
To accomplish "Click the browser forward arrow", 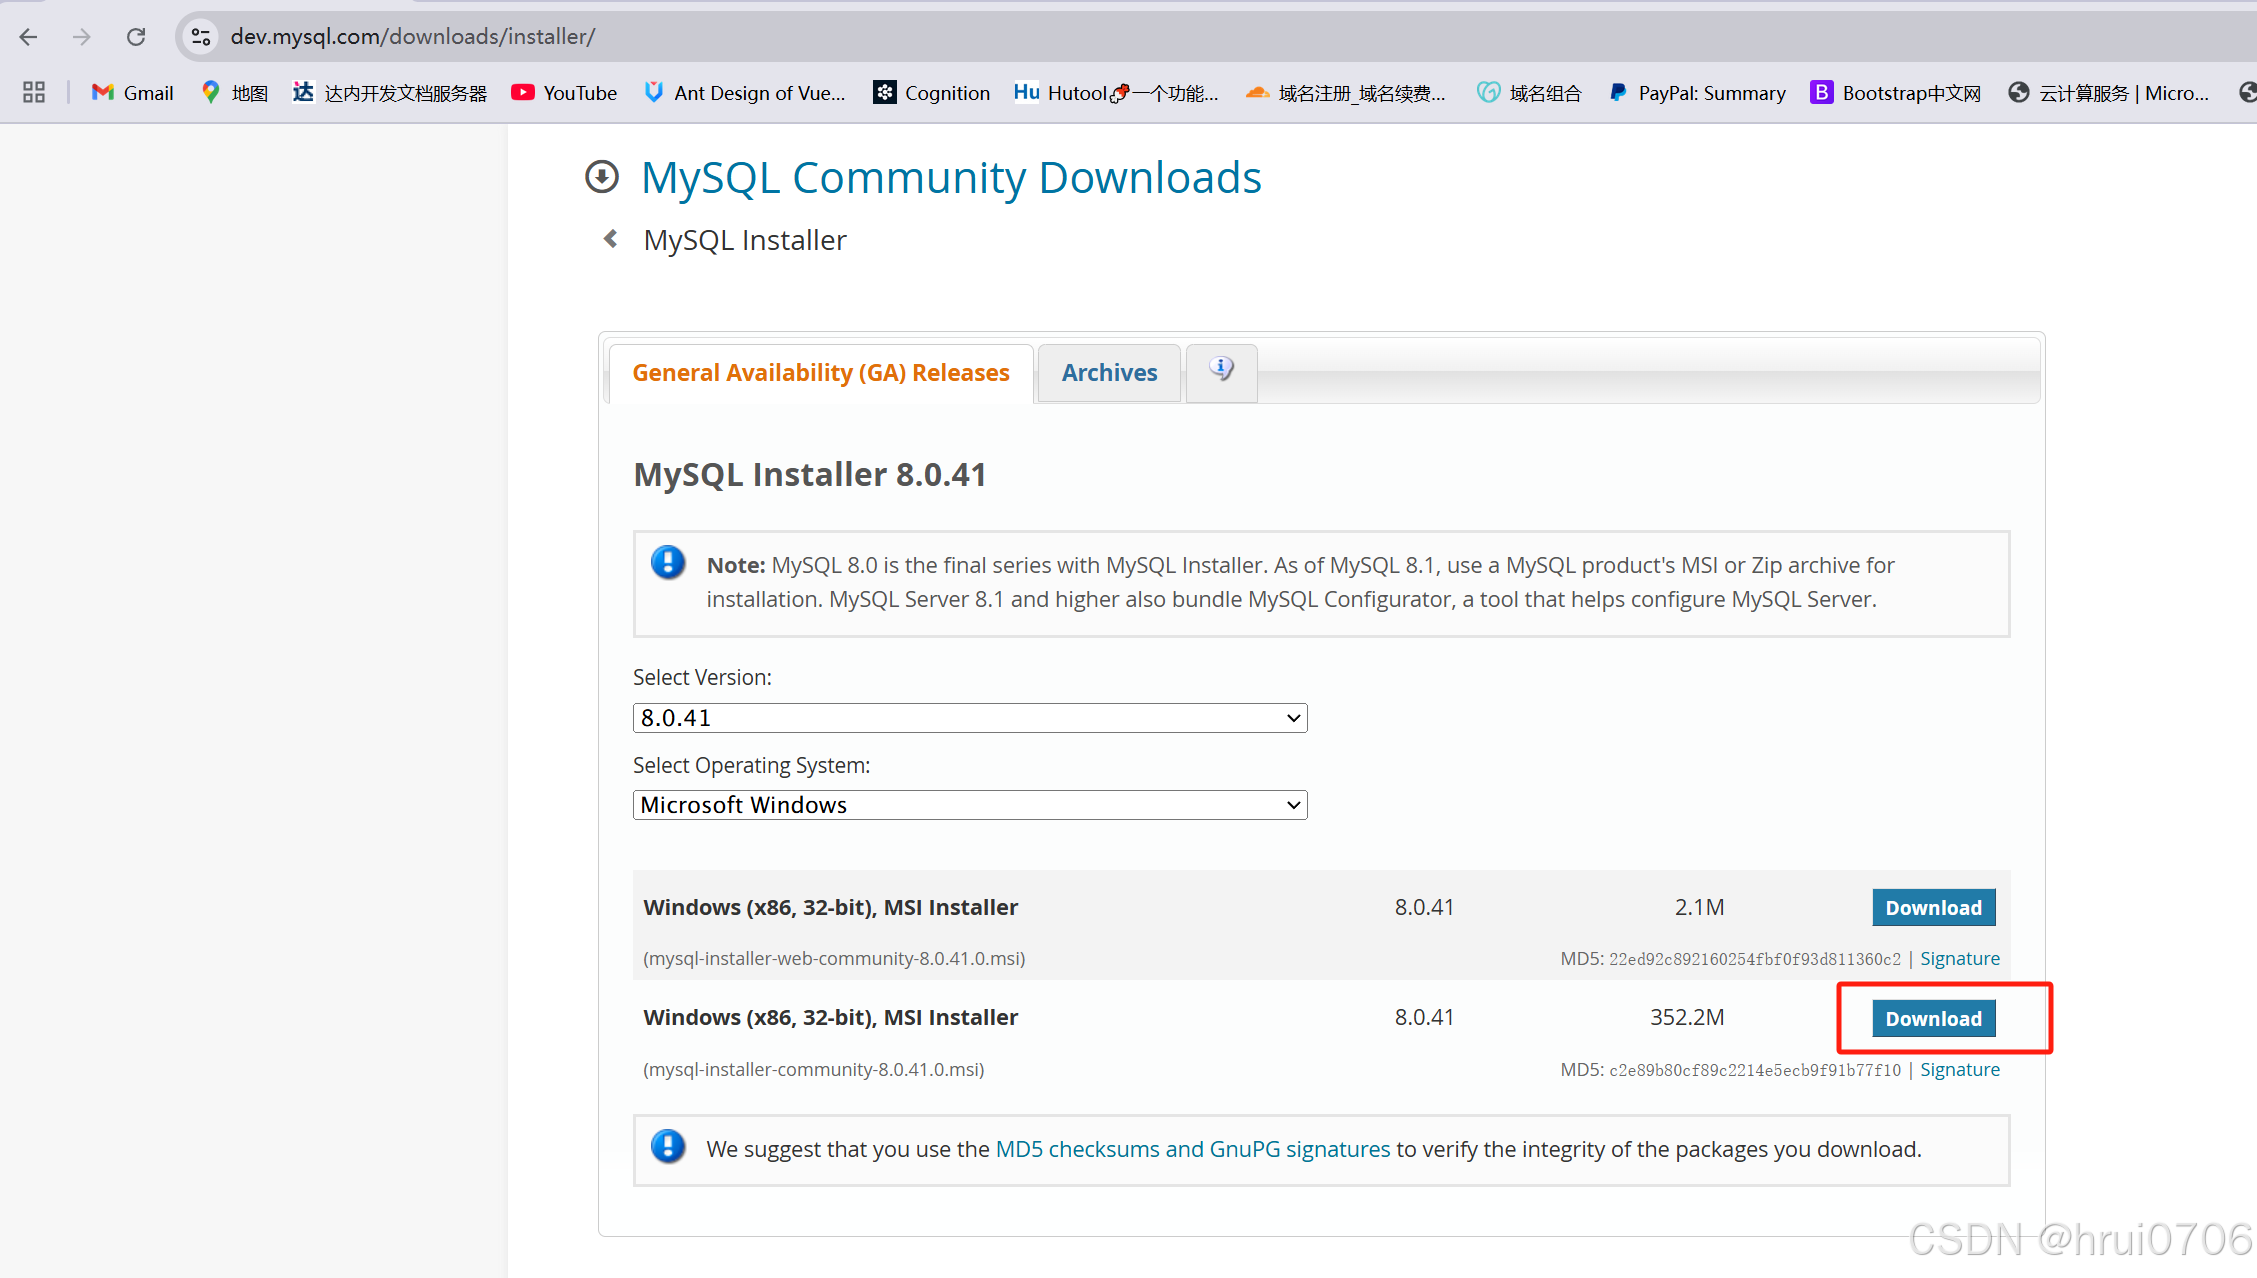I will click(x=82, y=37).
